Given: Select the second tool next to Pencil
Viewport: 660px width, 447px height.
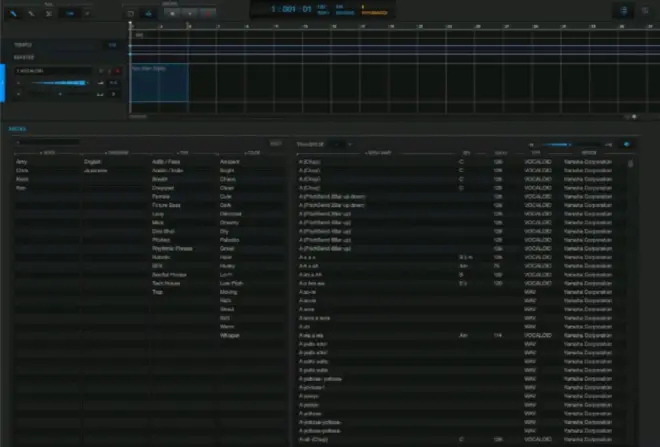Looking at the screenshot, I should [31, 13].
